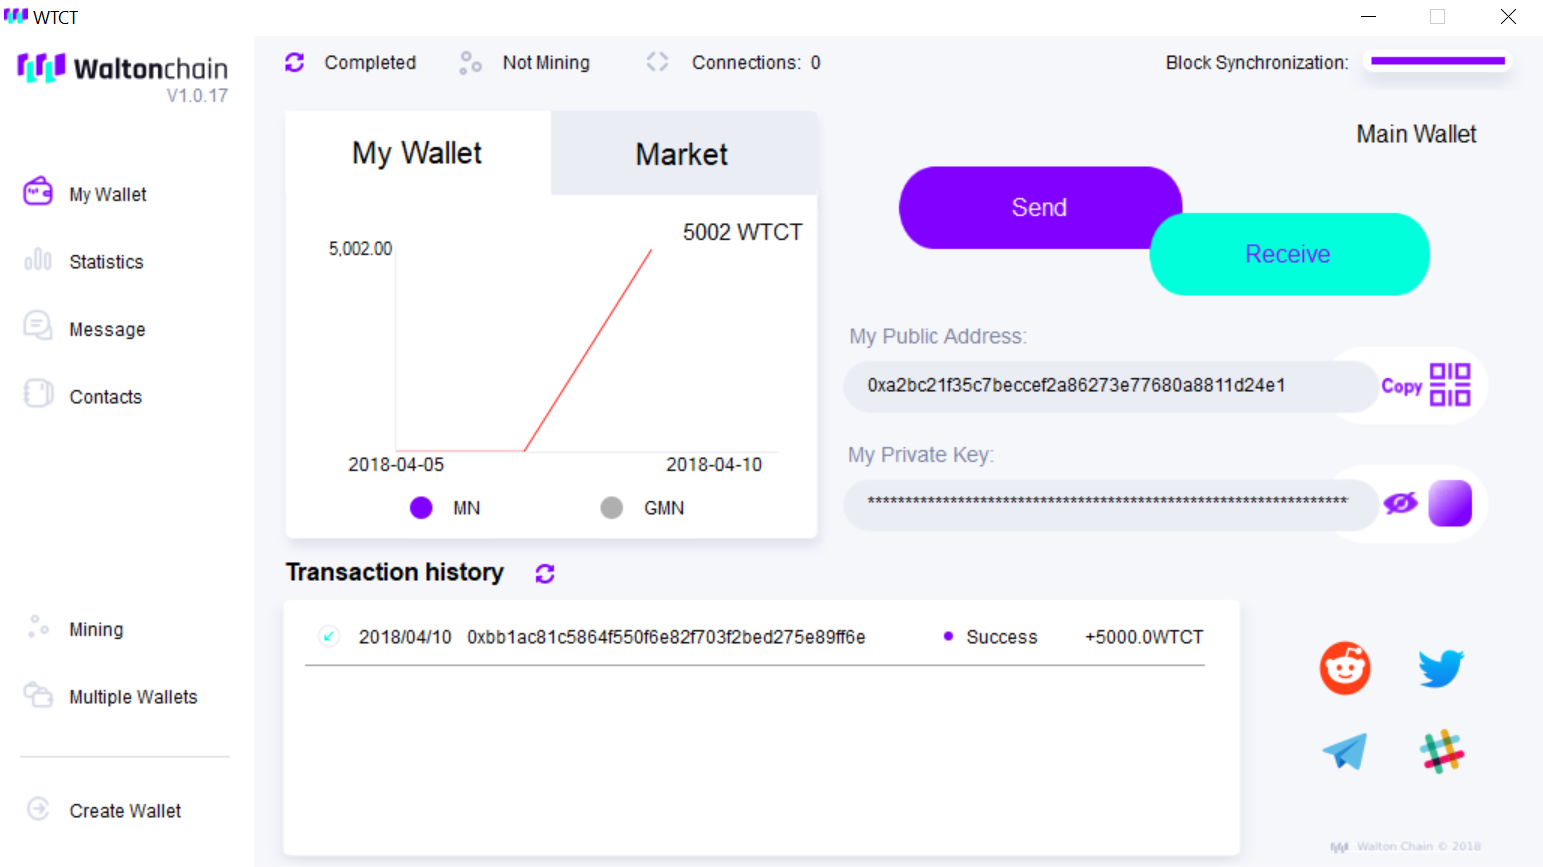Image resolution: width=1543 pixels, height=867 pixels.
Task: Switch to the Market tab
Action: [683, 154]
